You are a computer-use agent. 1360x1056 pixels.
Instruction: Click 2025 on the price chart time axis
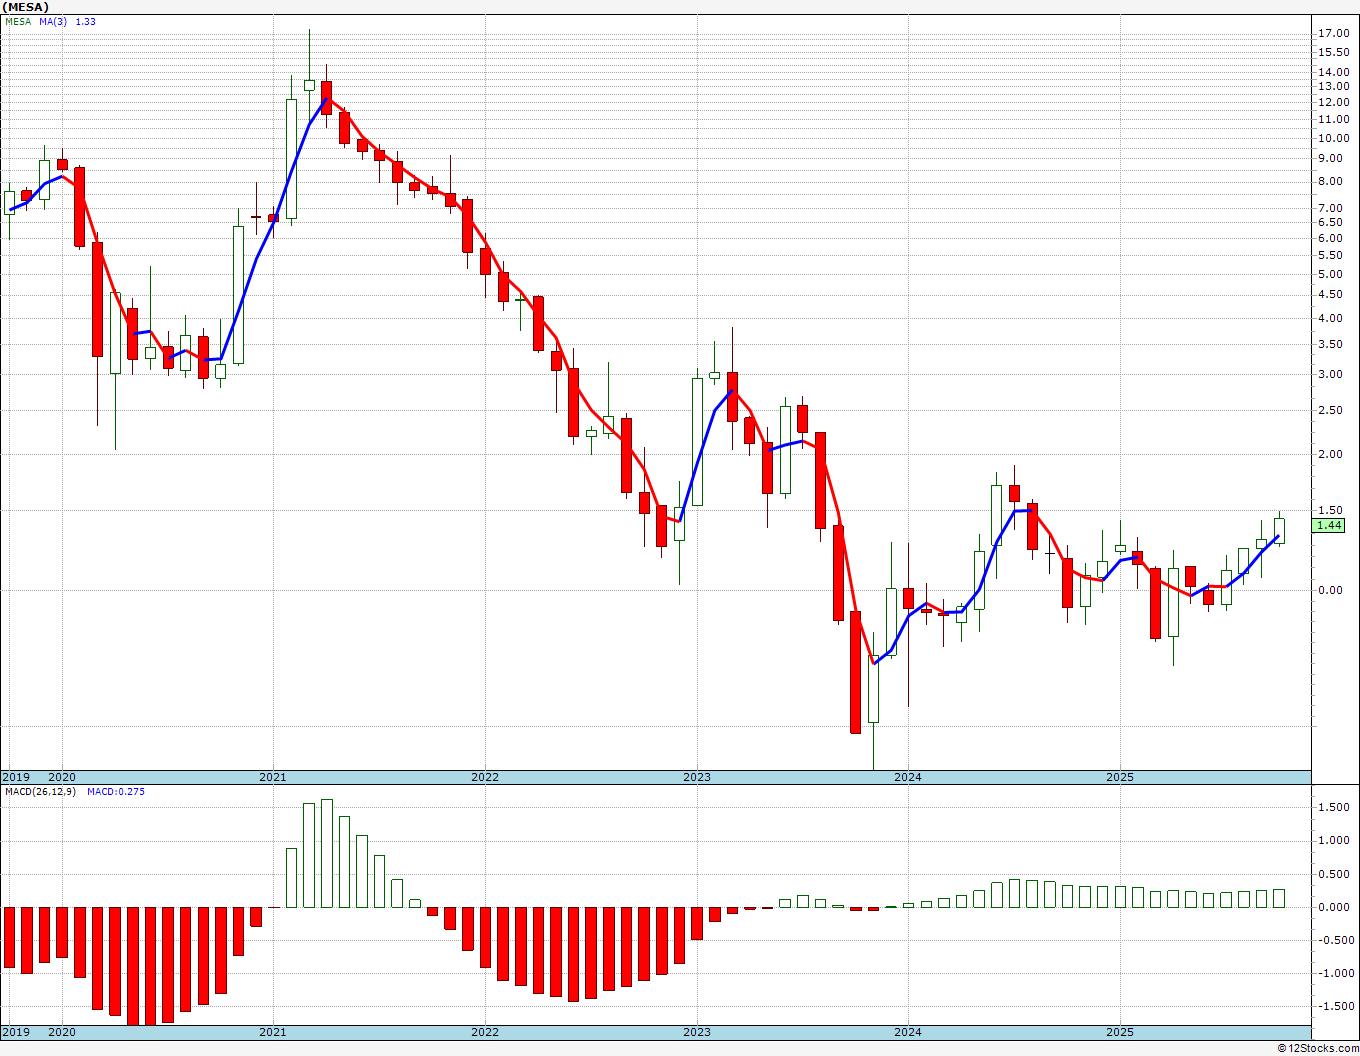click(x=1120, y=777)
